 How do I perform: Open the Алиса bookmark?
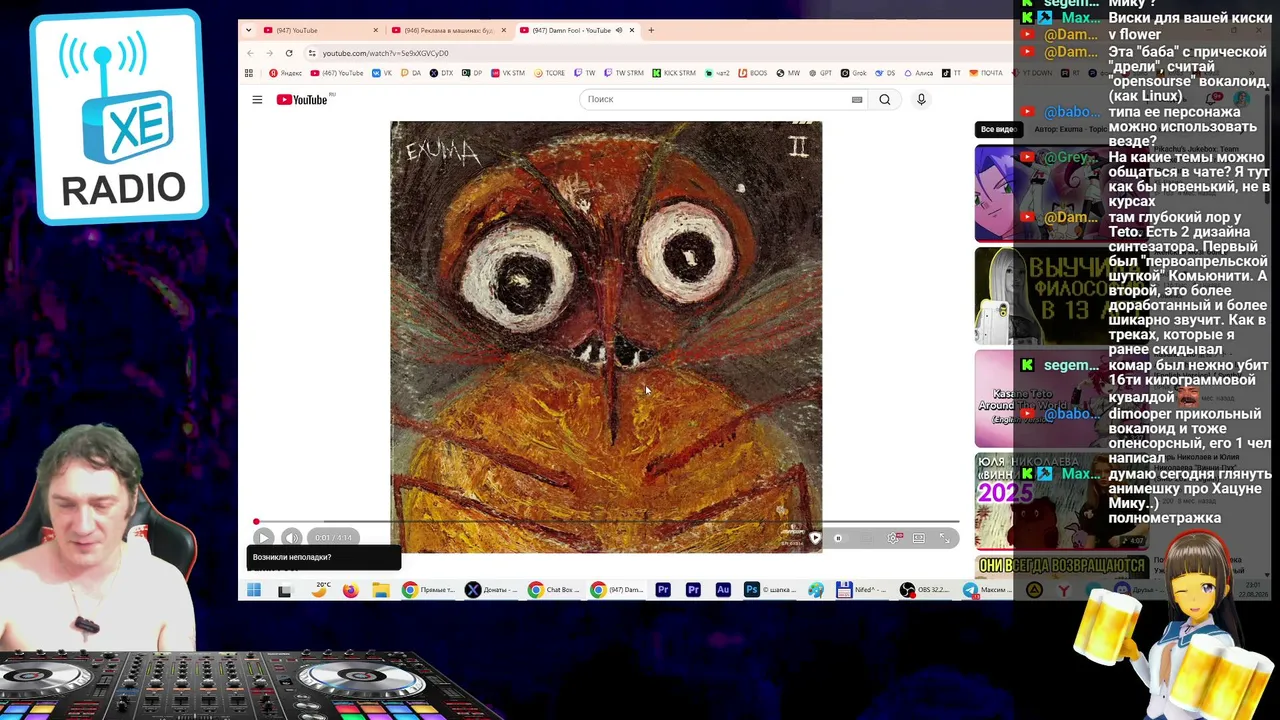tap(918, 73)
